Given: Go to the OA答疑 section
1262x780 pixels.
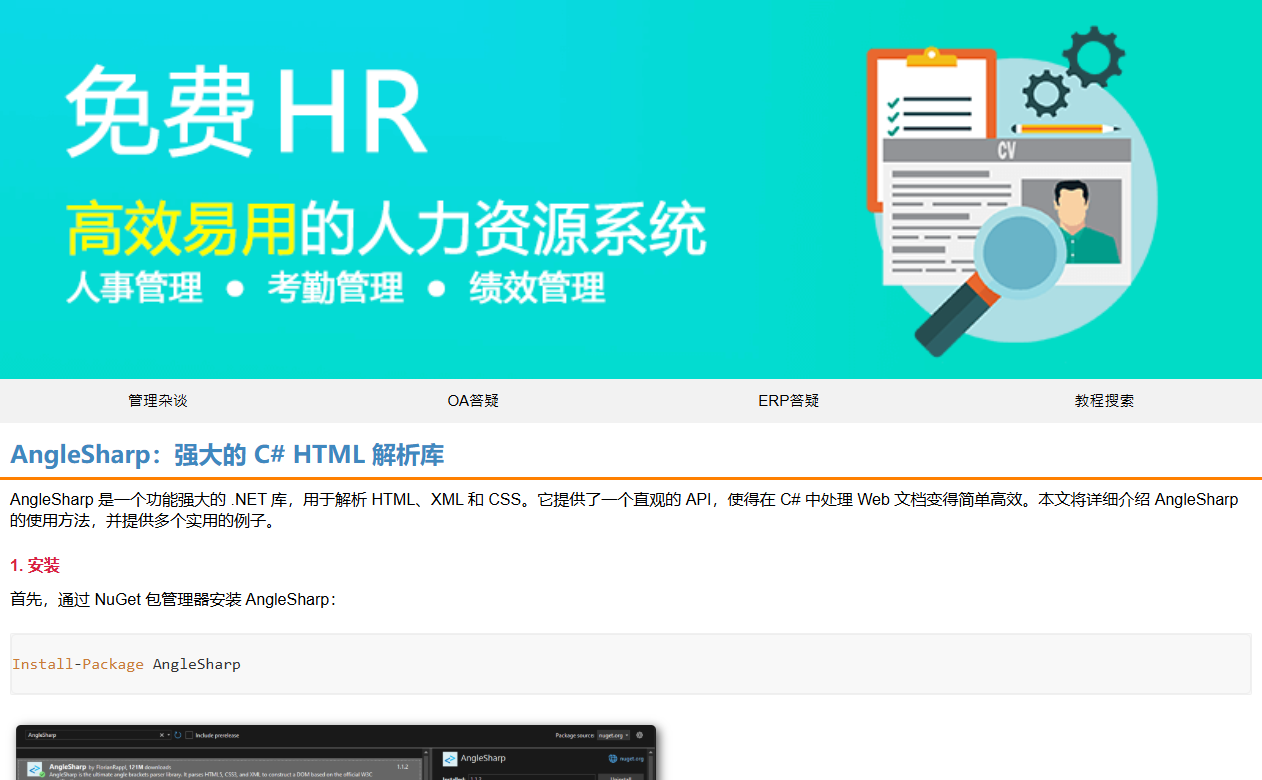Looking at the screenshot, I should tap(473, 401).
